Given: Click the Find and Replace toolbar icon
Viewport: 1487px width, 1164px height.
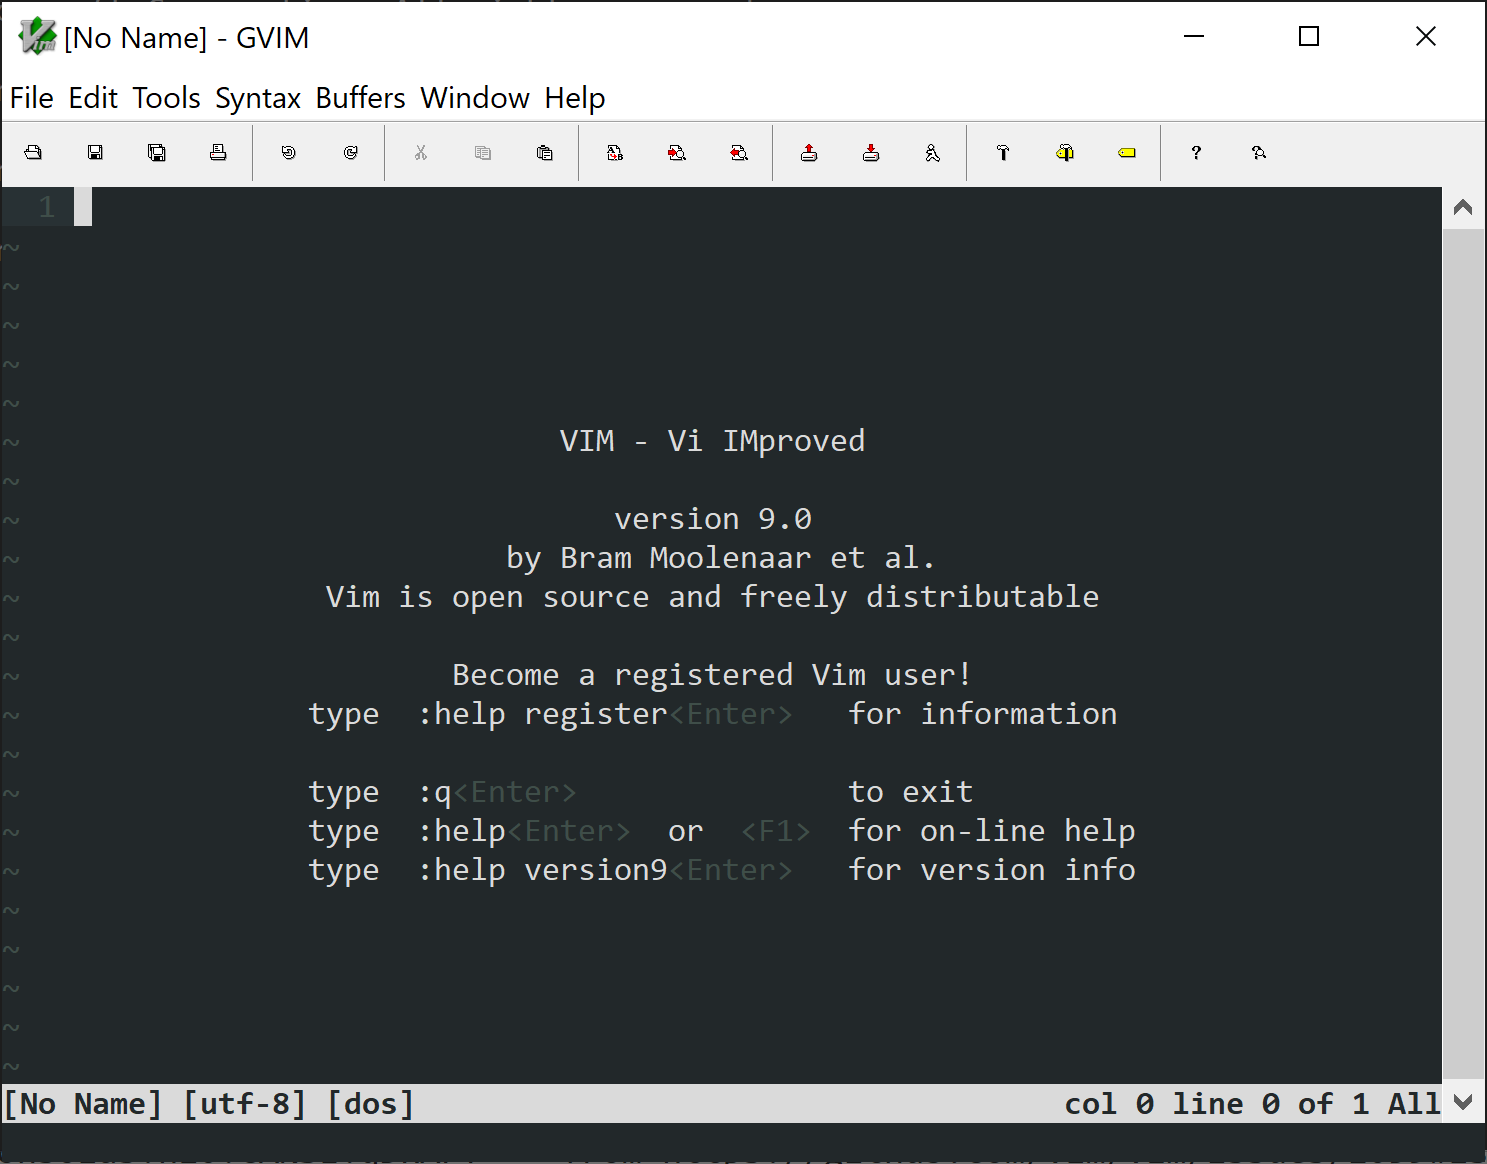Looking at the screenshot, I should click(615, 153).
